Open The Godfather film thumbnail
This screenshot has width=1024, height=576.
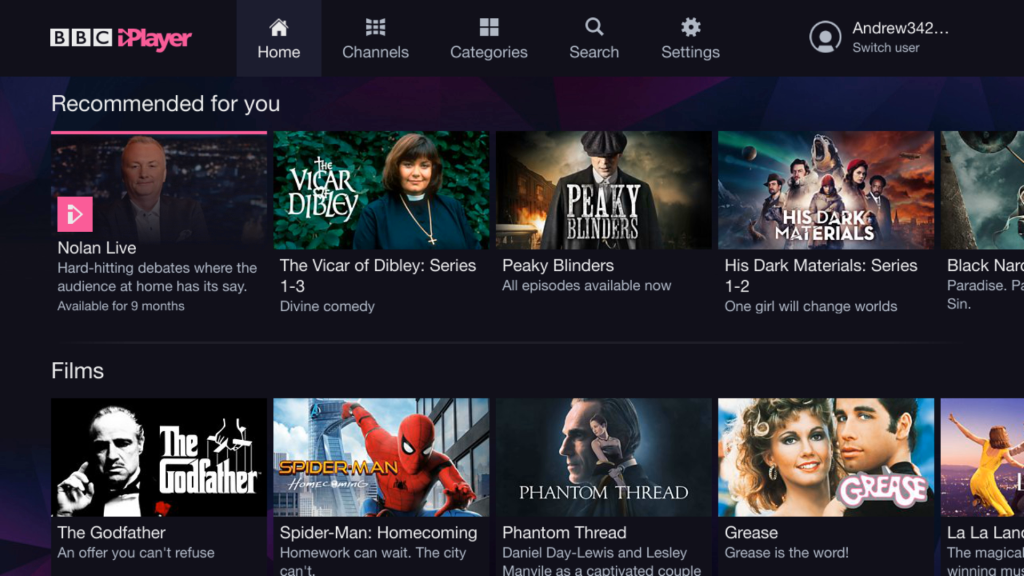click(159, 457)
